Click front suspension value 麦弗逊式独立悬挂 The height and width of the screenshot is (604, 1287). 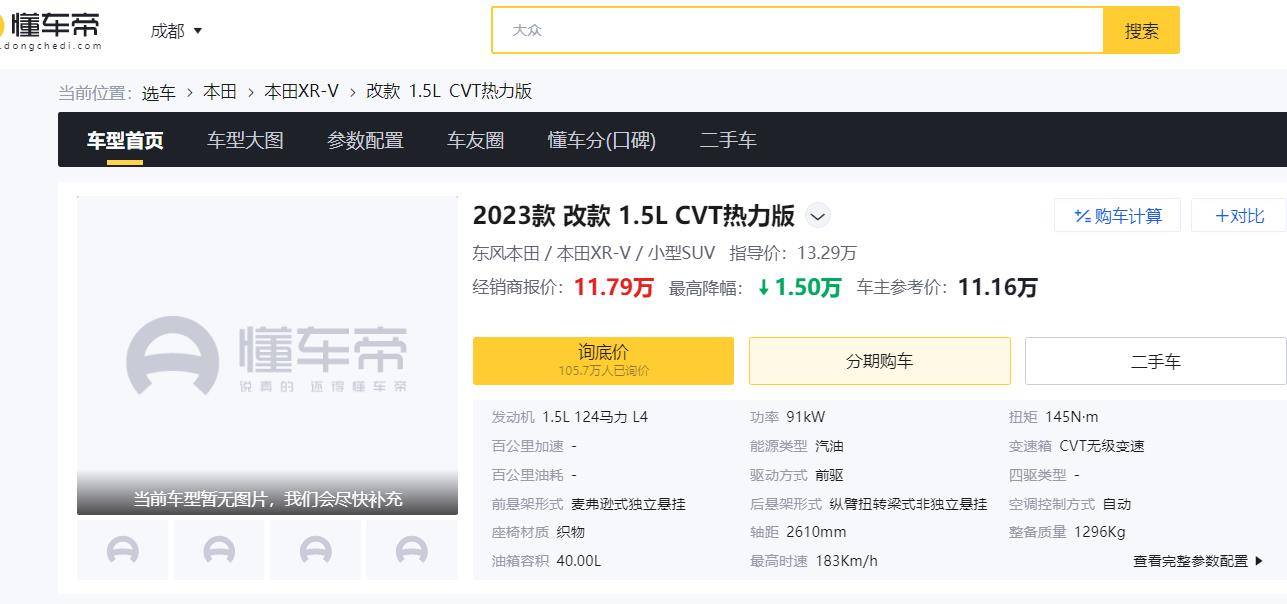(x=628, y=504)
